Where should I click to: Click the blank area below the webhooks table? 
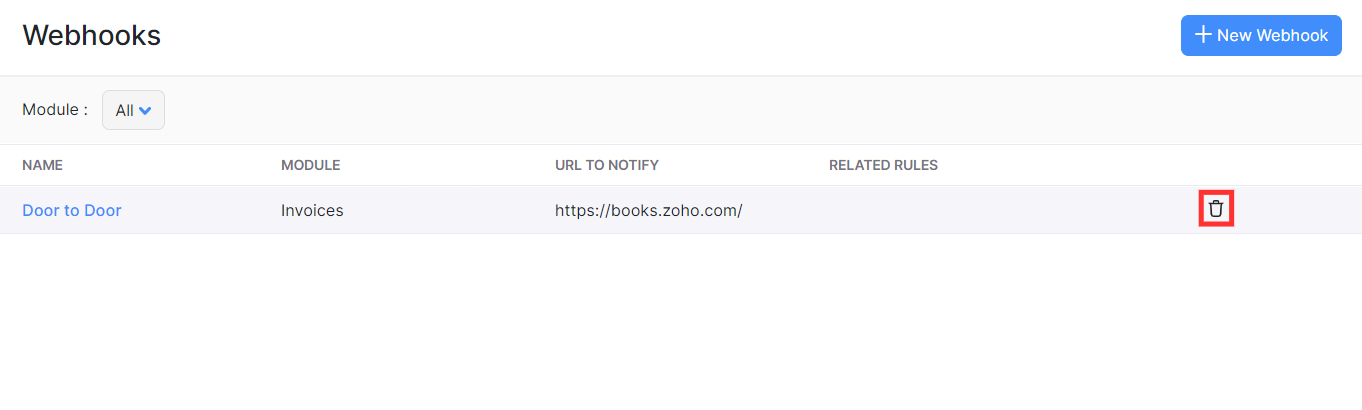click(x=680, y=320)
